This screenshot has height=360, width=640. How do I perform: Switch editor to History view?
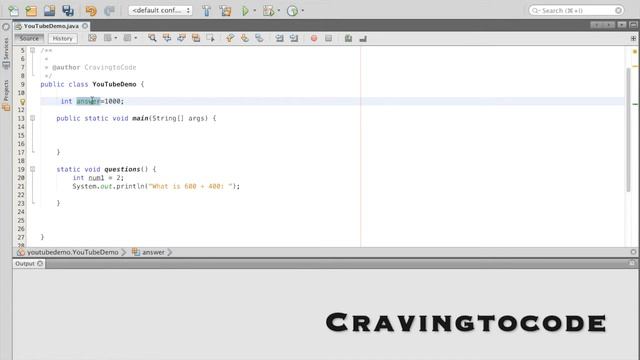click(x=62, y=38)
